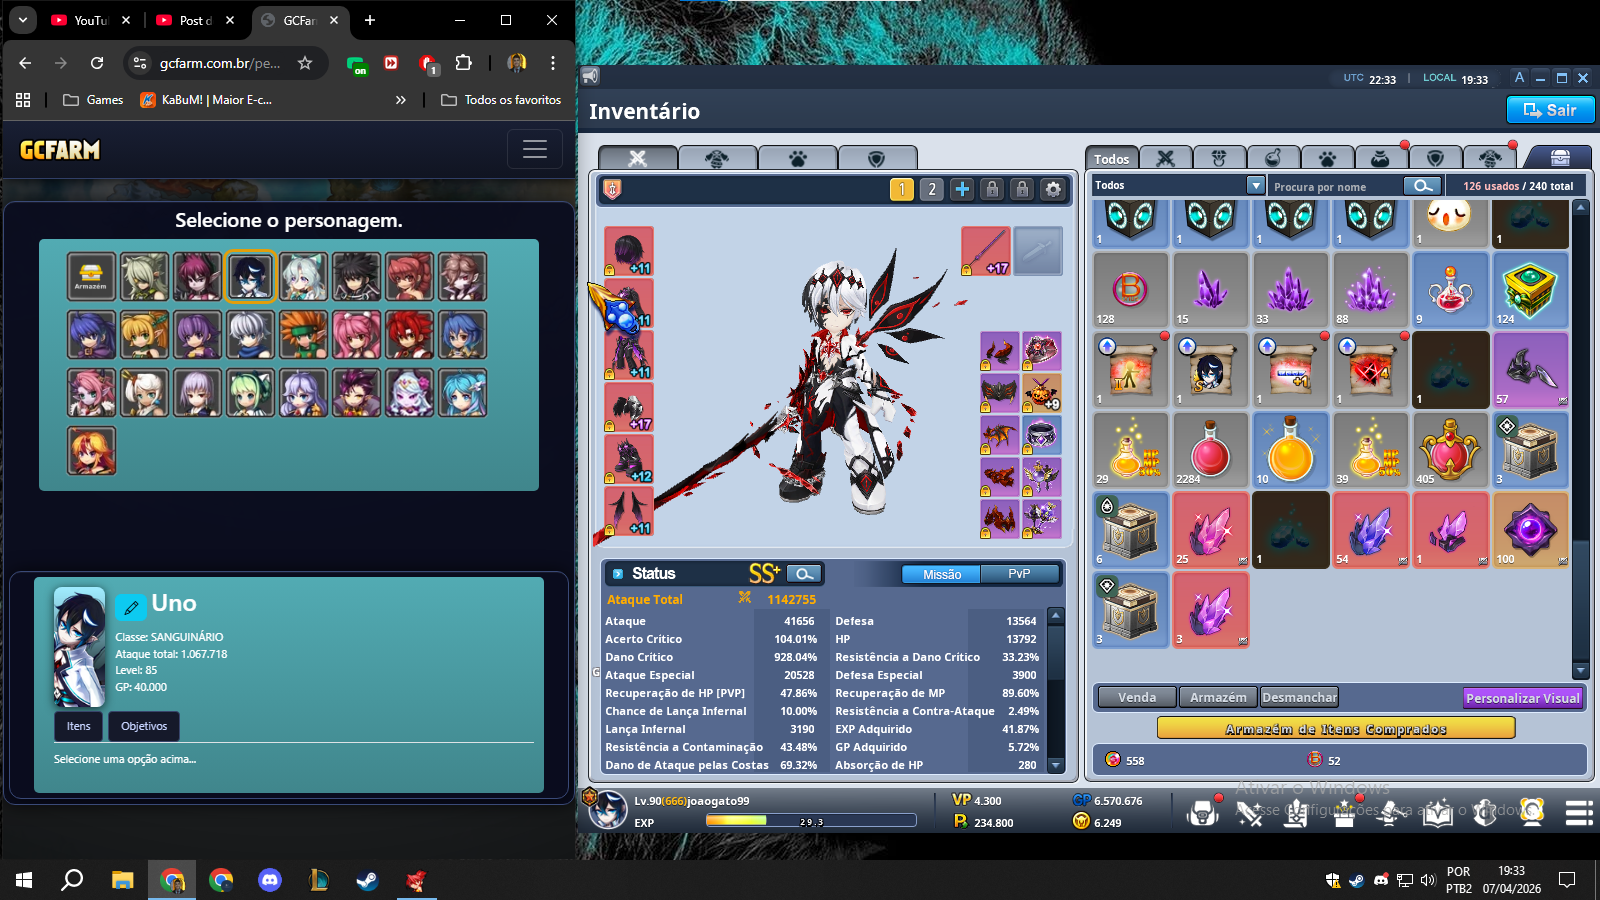Open the GCFARM hamburger menu
This screenshot has width=1600, height=900.
coord(535,150)
